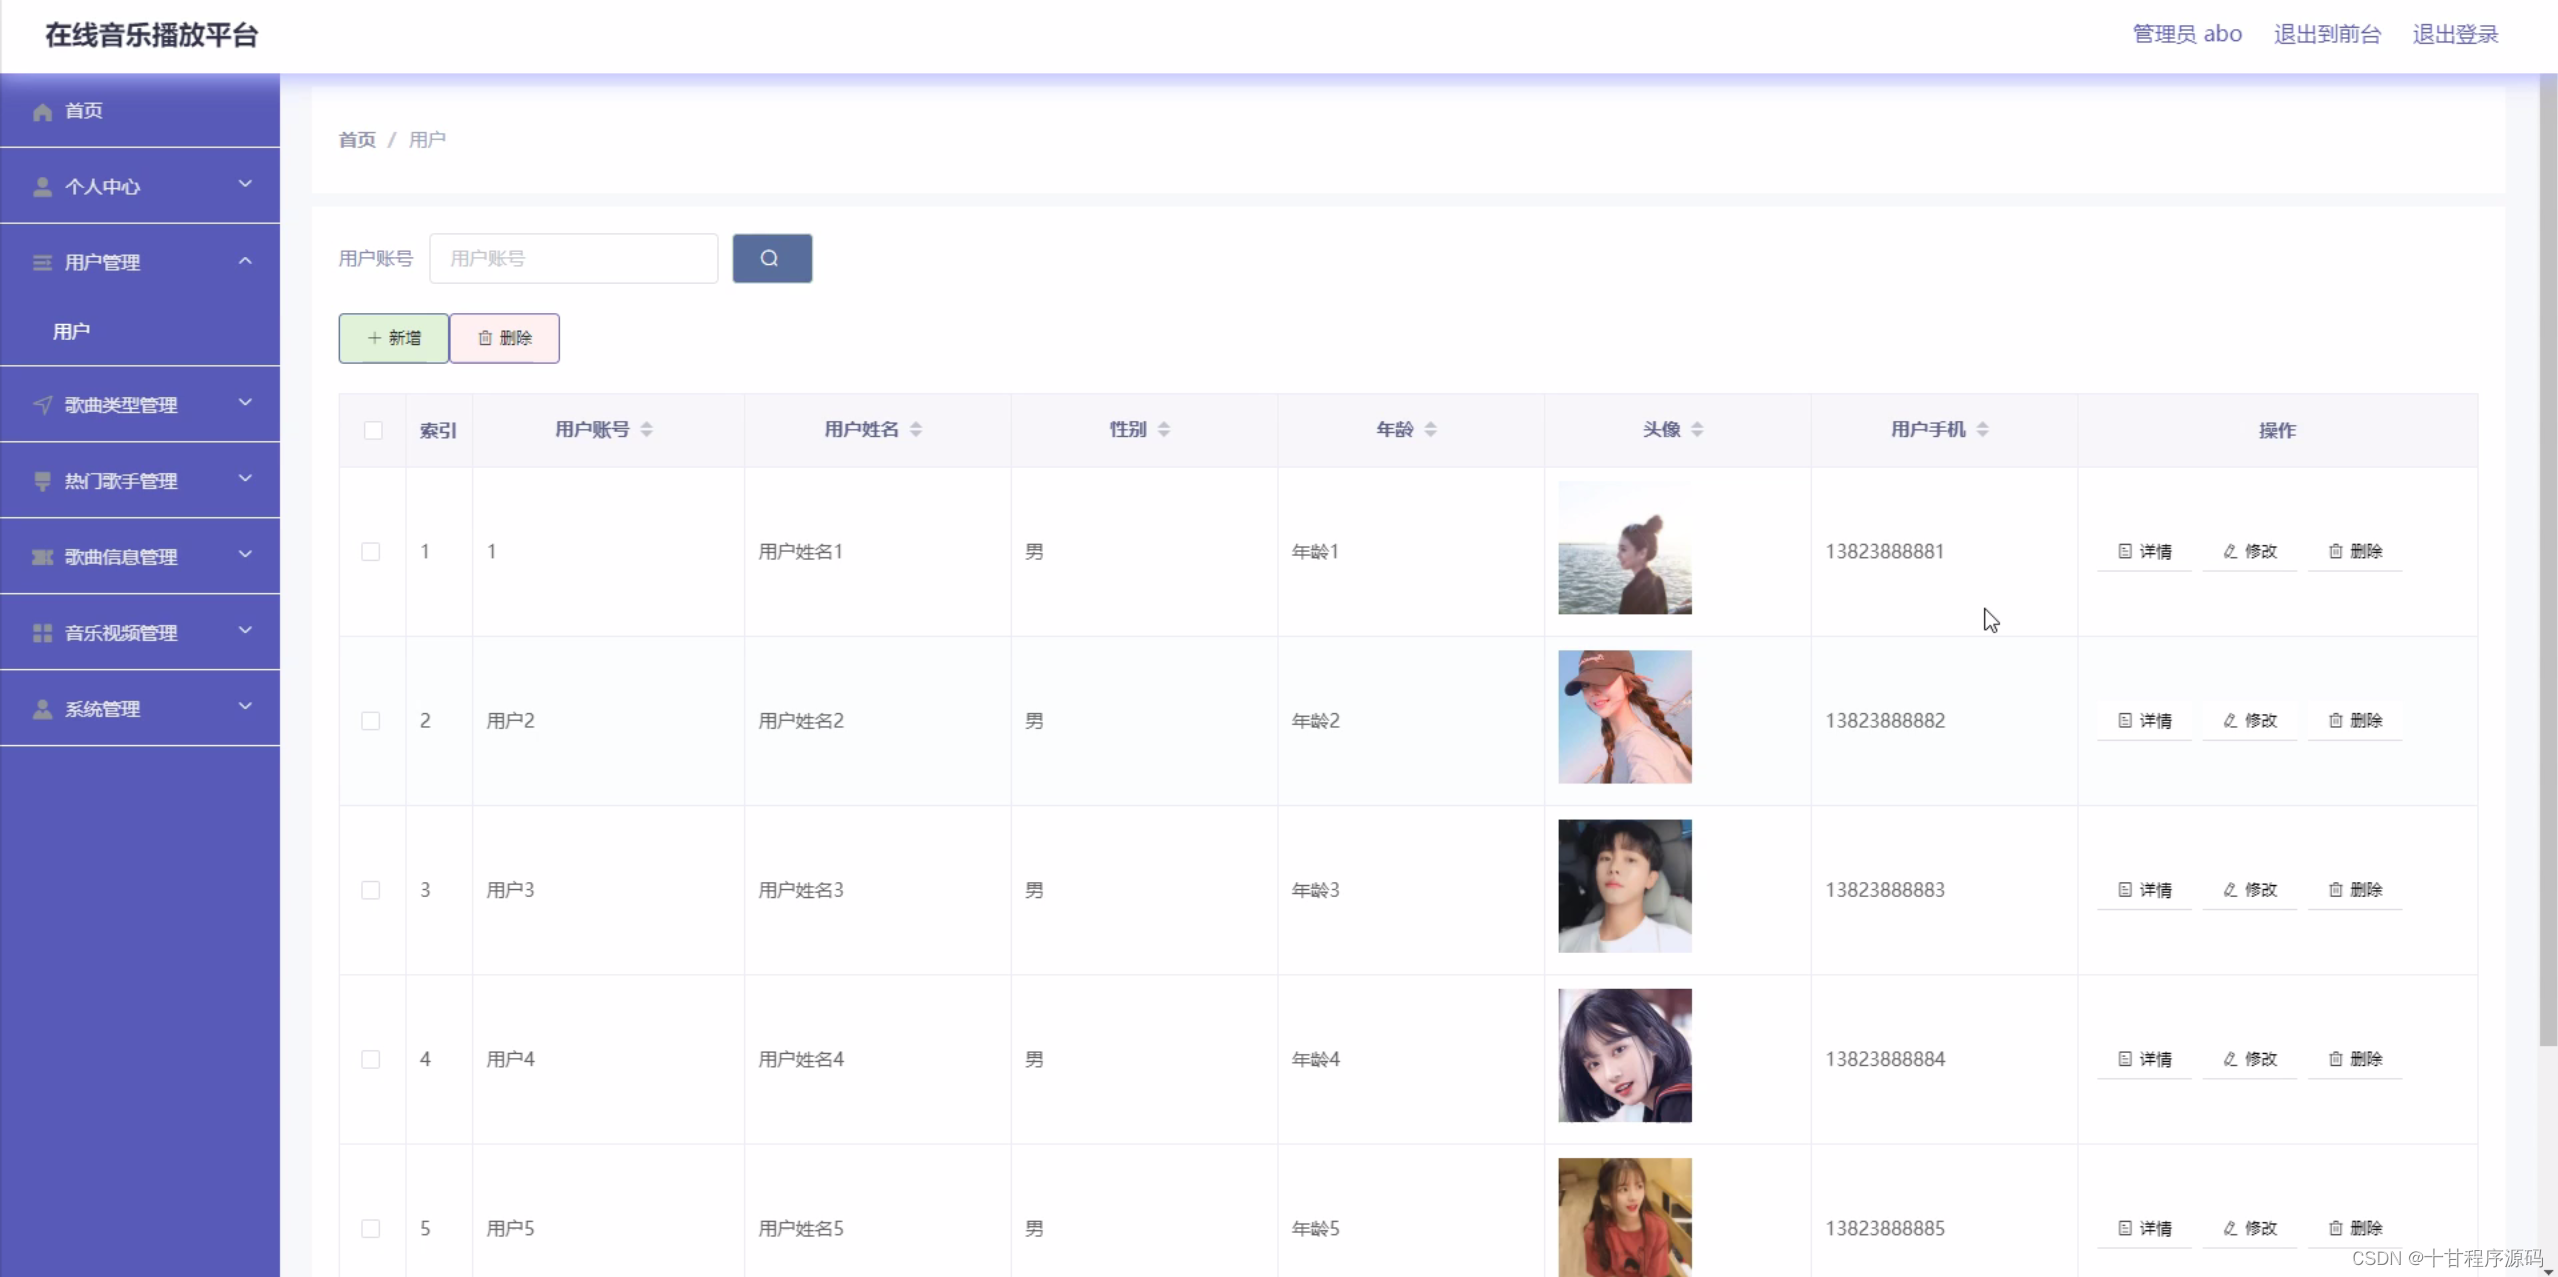Click the speaker icon beside 热门歌手管理

coord(41,481)
